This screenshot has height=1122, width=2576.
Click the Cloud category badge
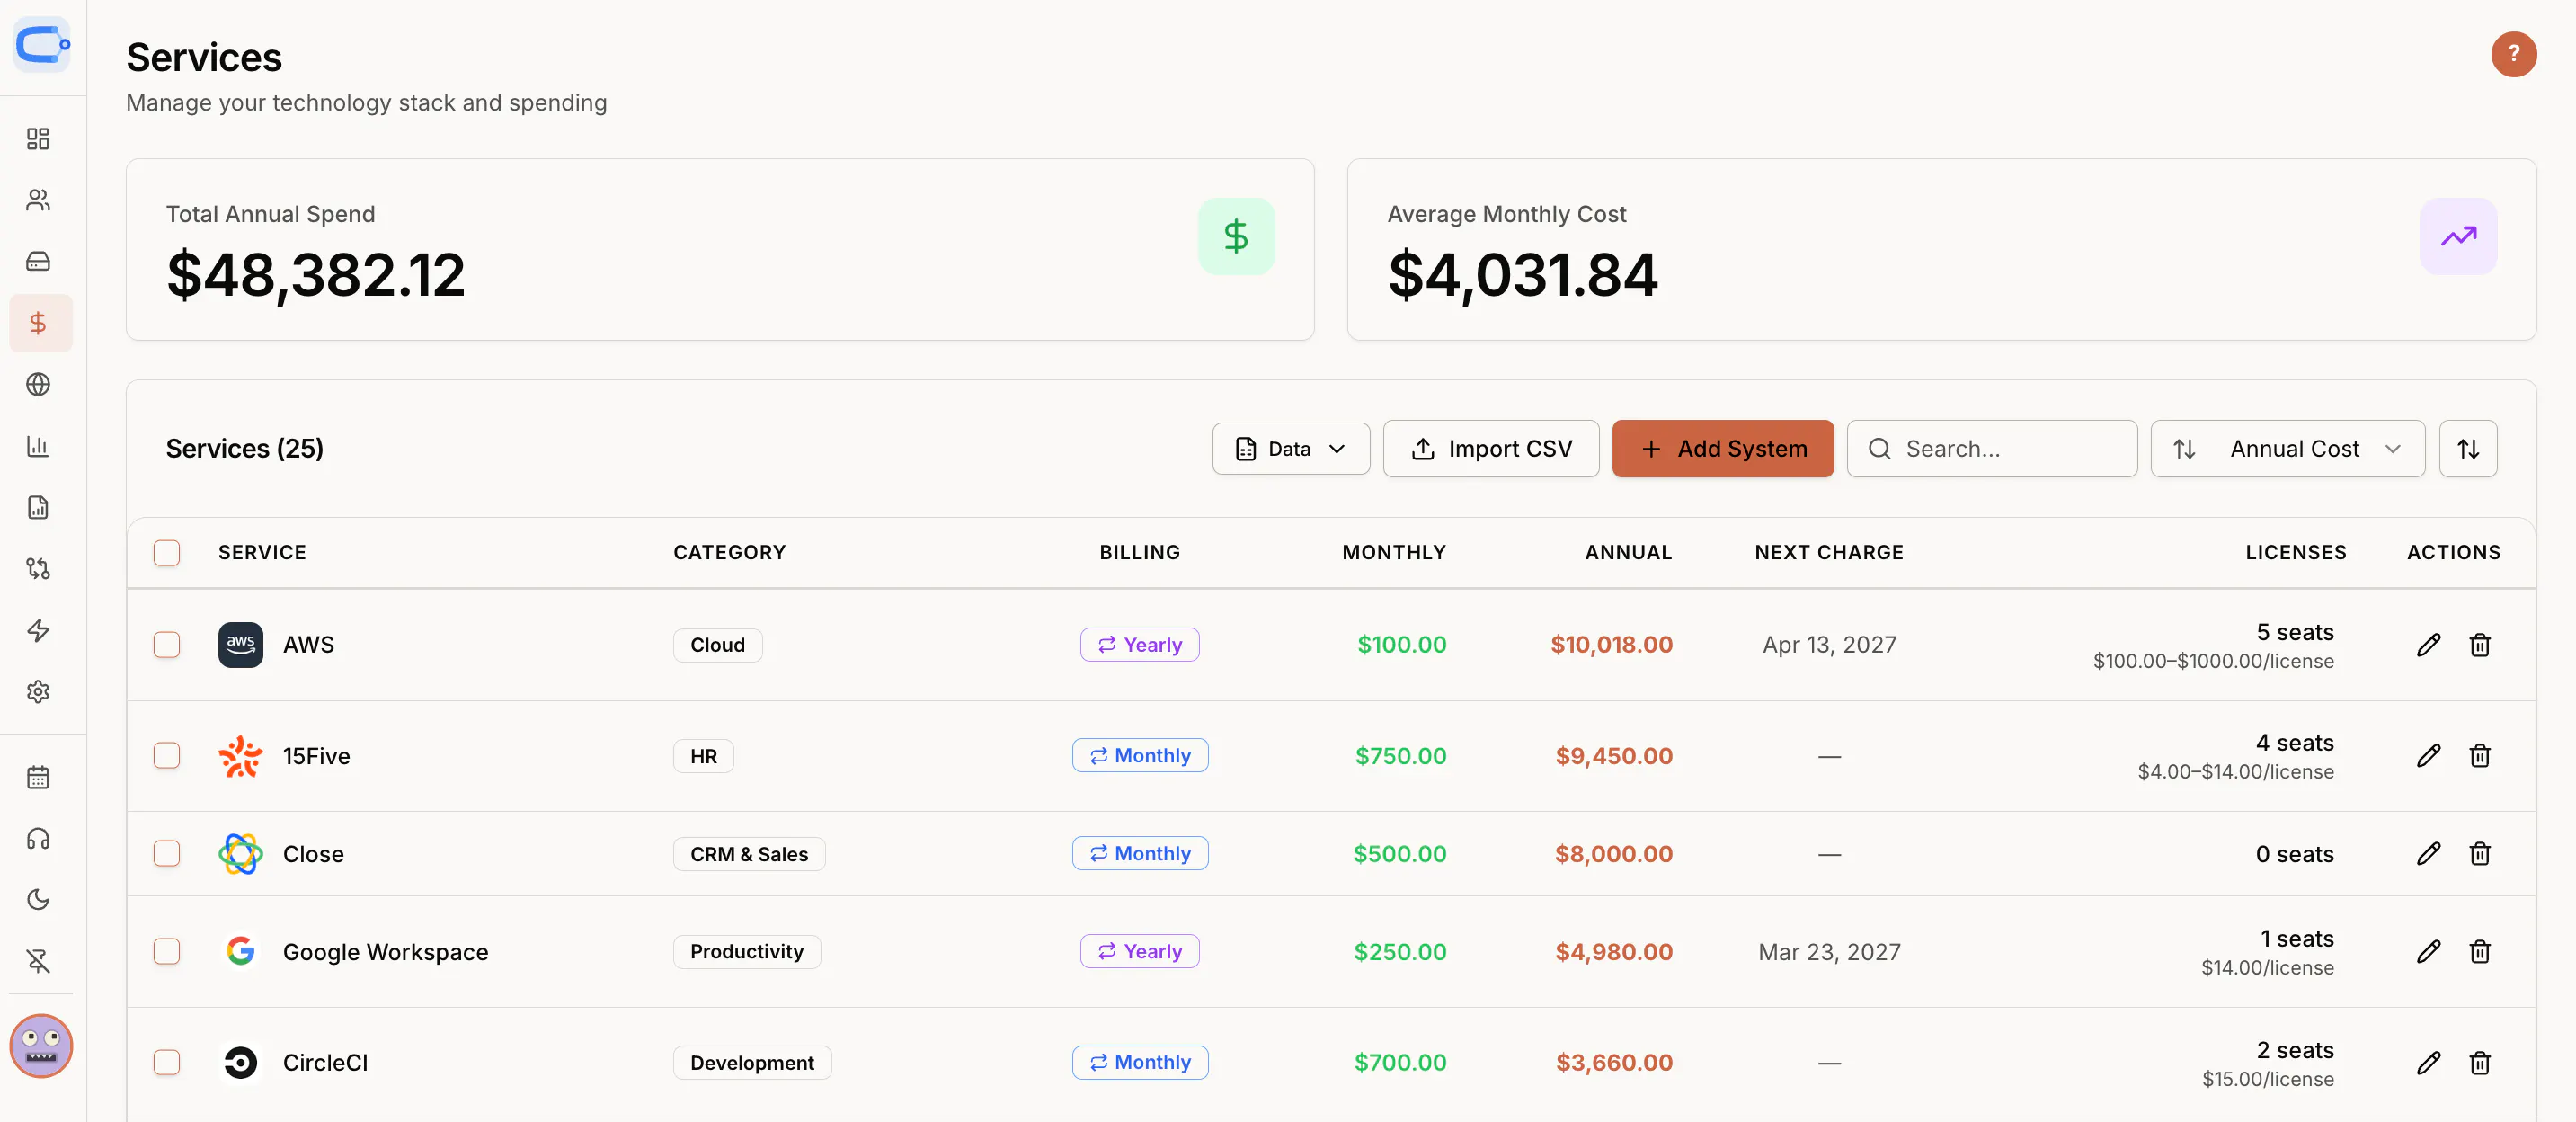pyautogui.click(x=717, y=645)
